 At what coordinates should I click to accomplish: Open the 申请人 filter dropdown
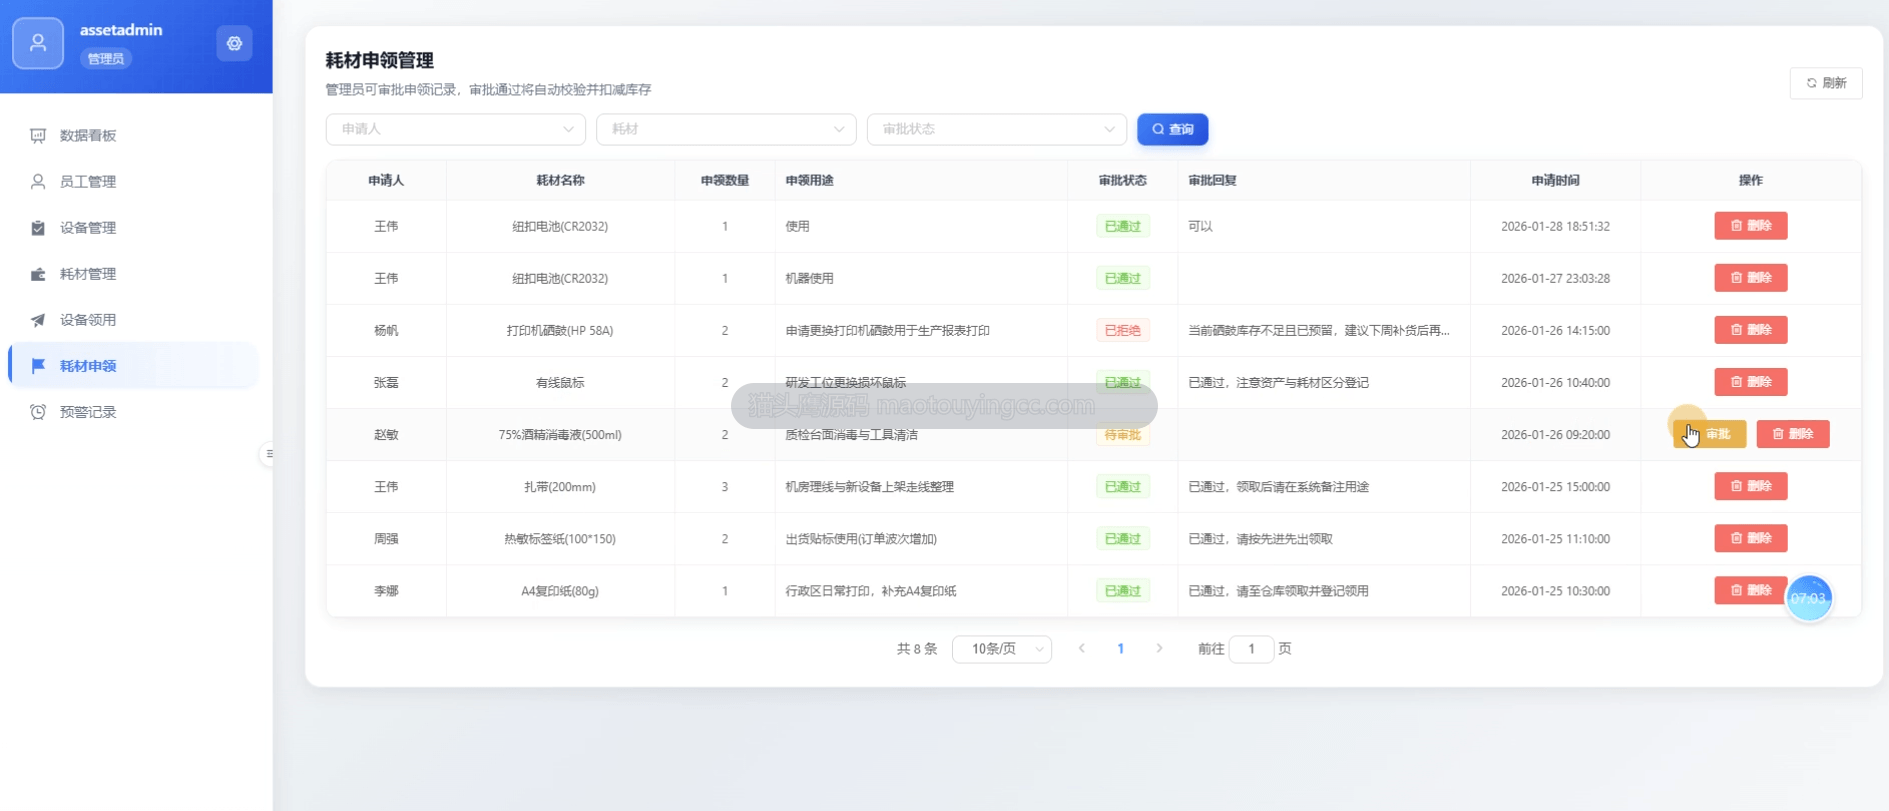pyautogui.click(x=455, y=129)
